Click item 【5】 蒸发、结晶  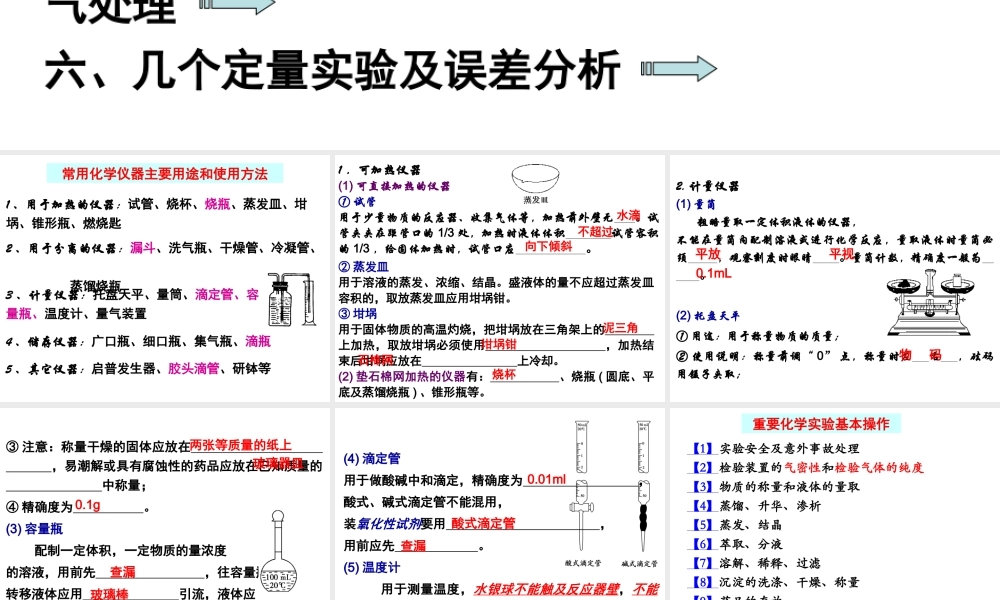tap(737, 525)
